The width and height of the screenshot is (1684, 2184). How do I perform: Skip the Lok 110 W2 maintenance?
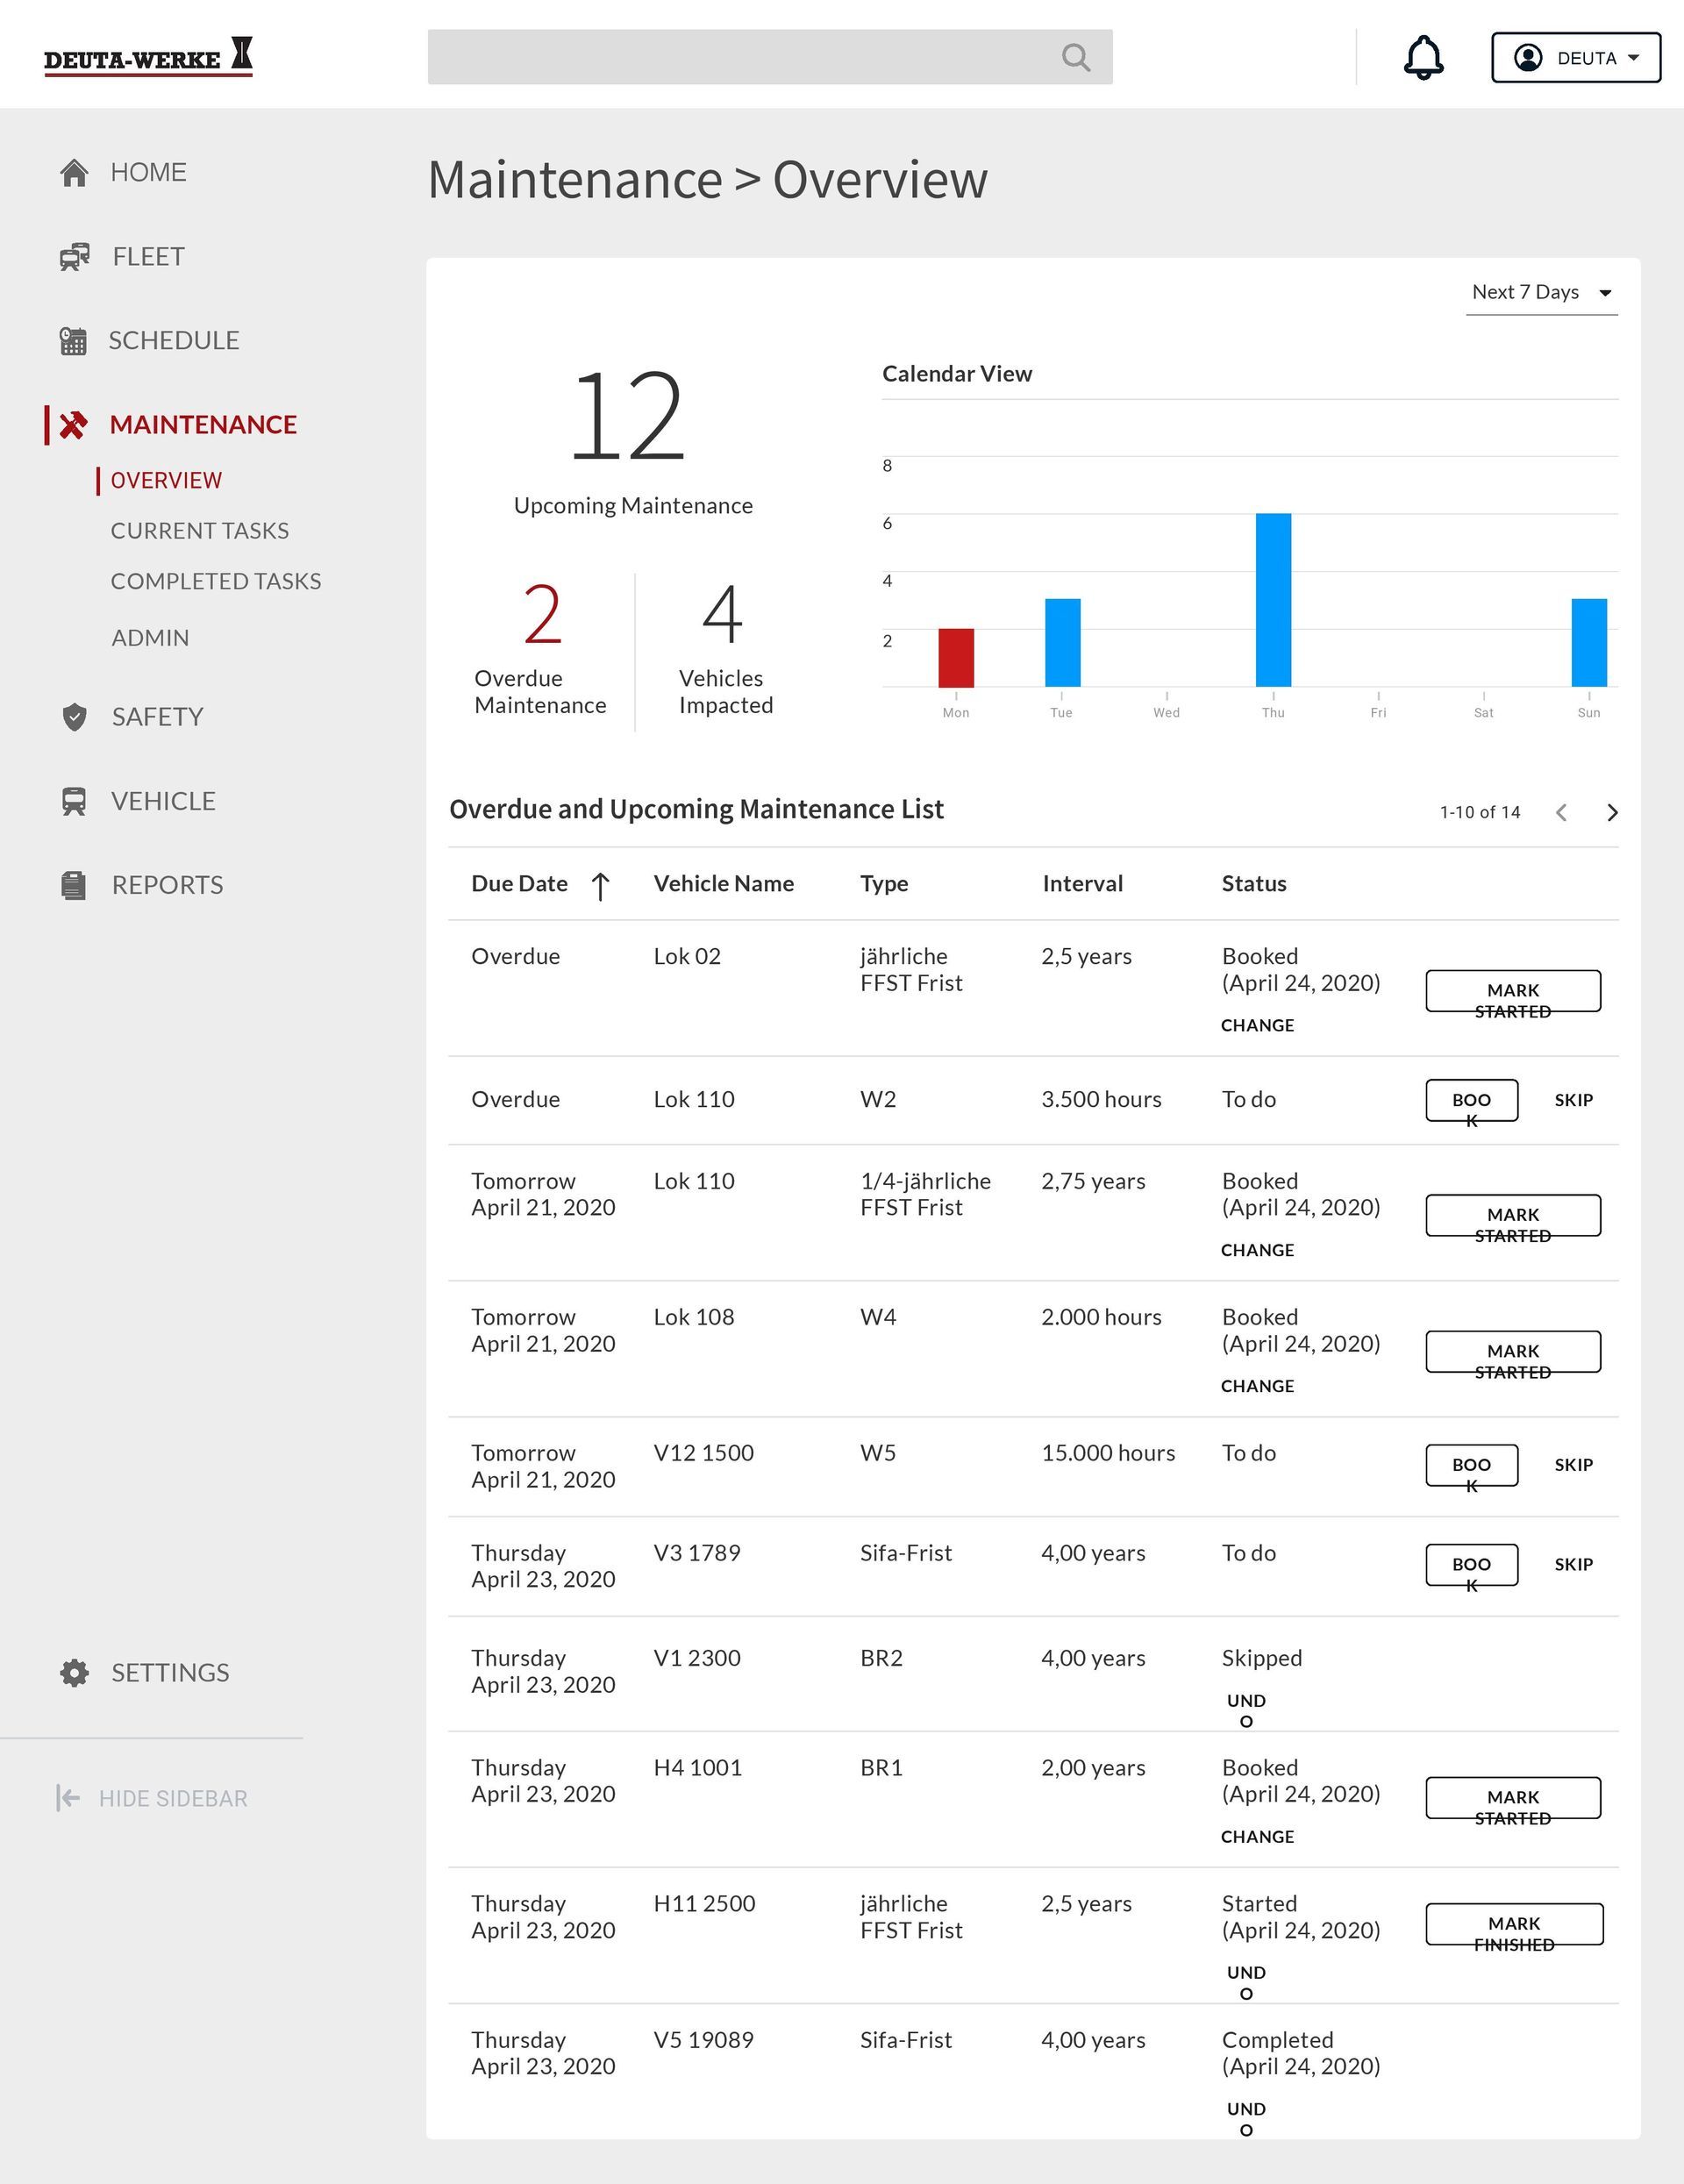click(1573, 1100)
